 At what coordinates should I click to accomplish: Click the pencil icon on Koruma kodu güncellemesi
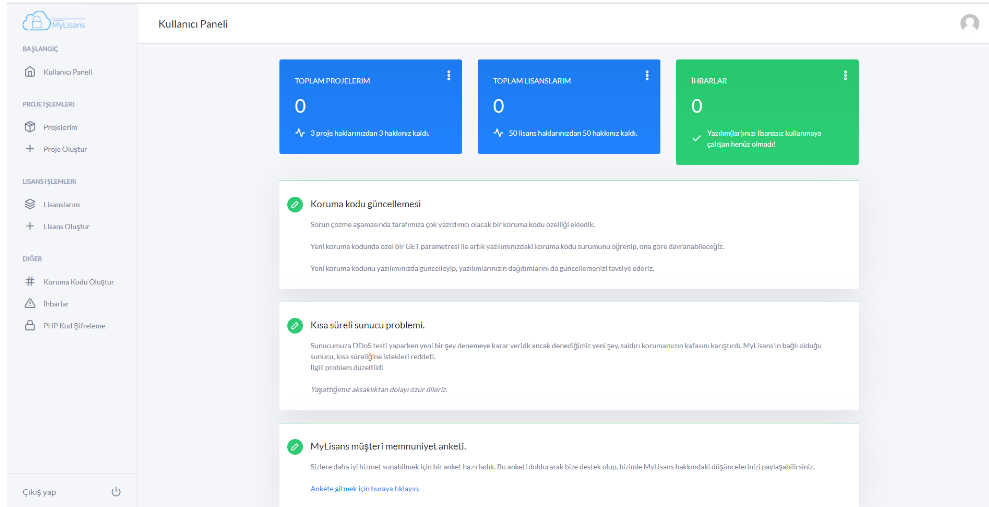pyautogui.click(x=295, y=204)
